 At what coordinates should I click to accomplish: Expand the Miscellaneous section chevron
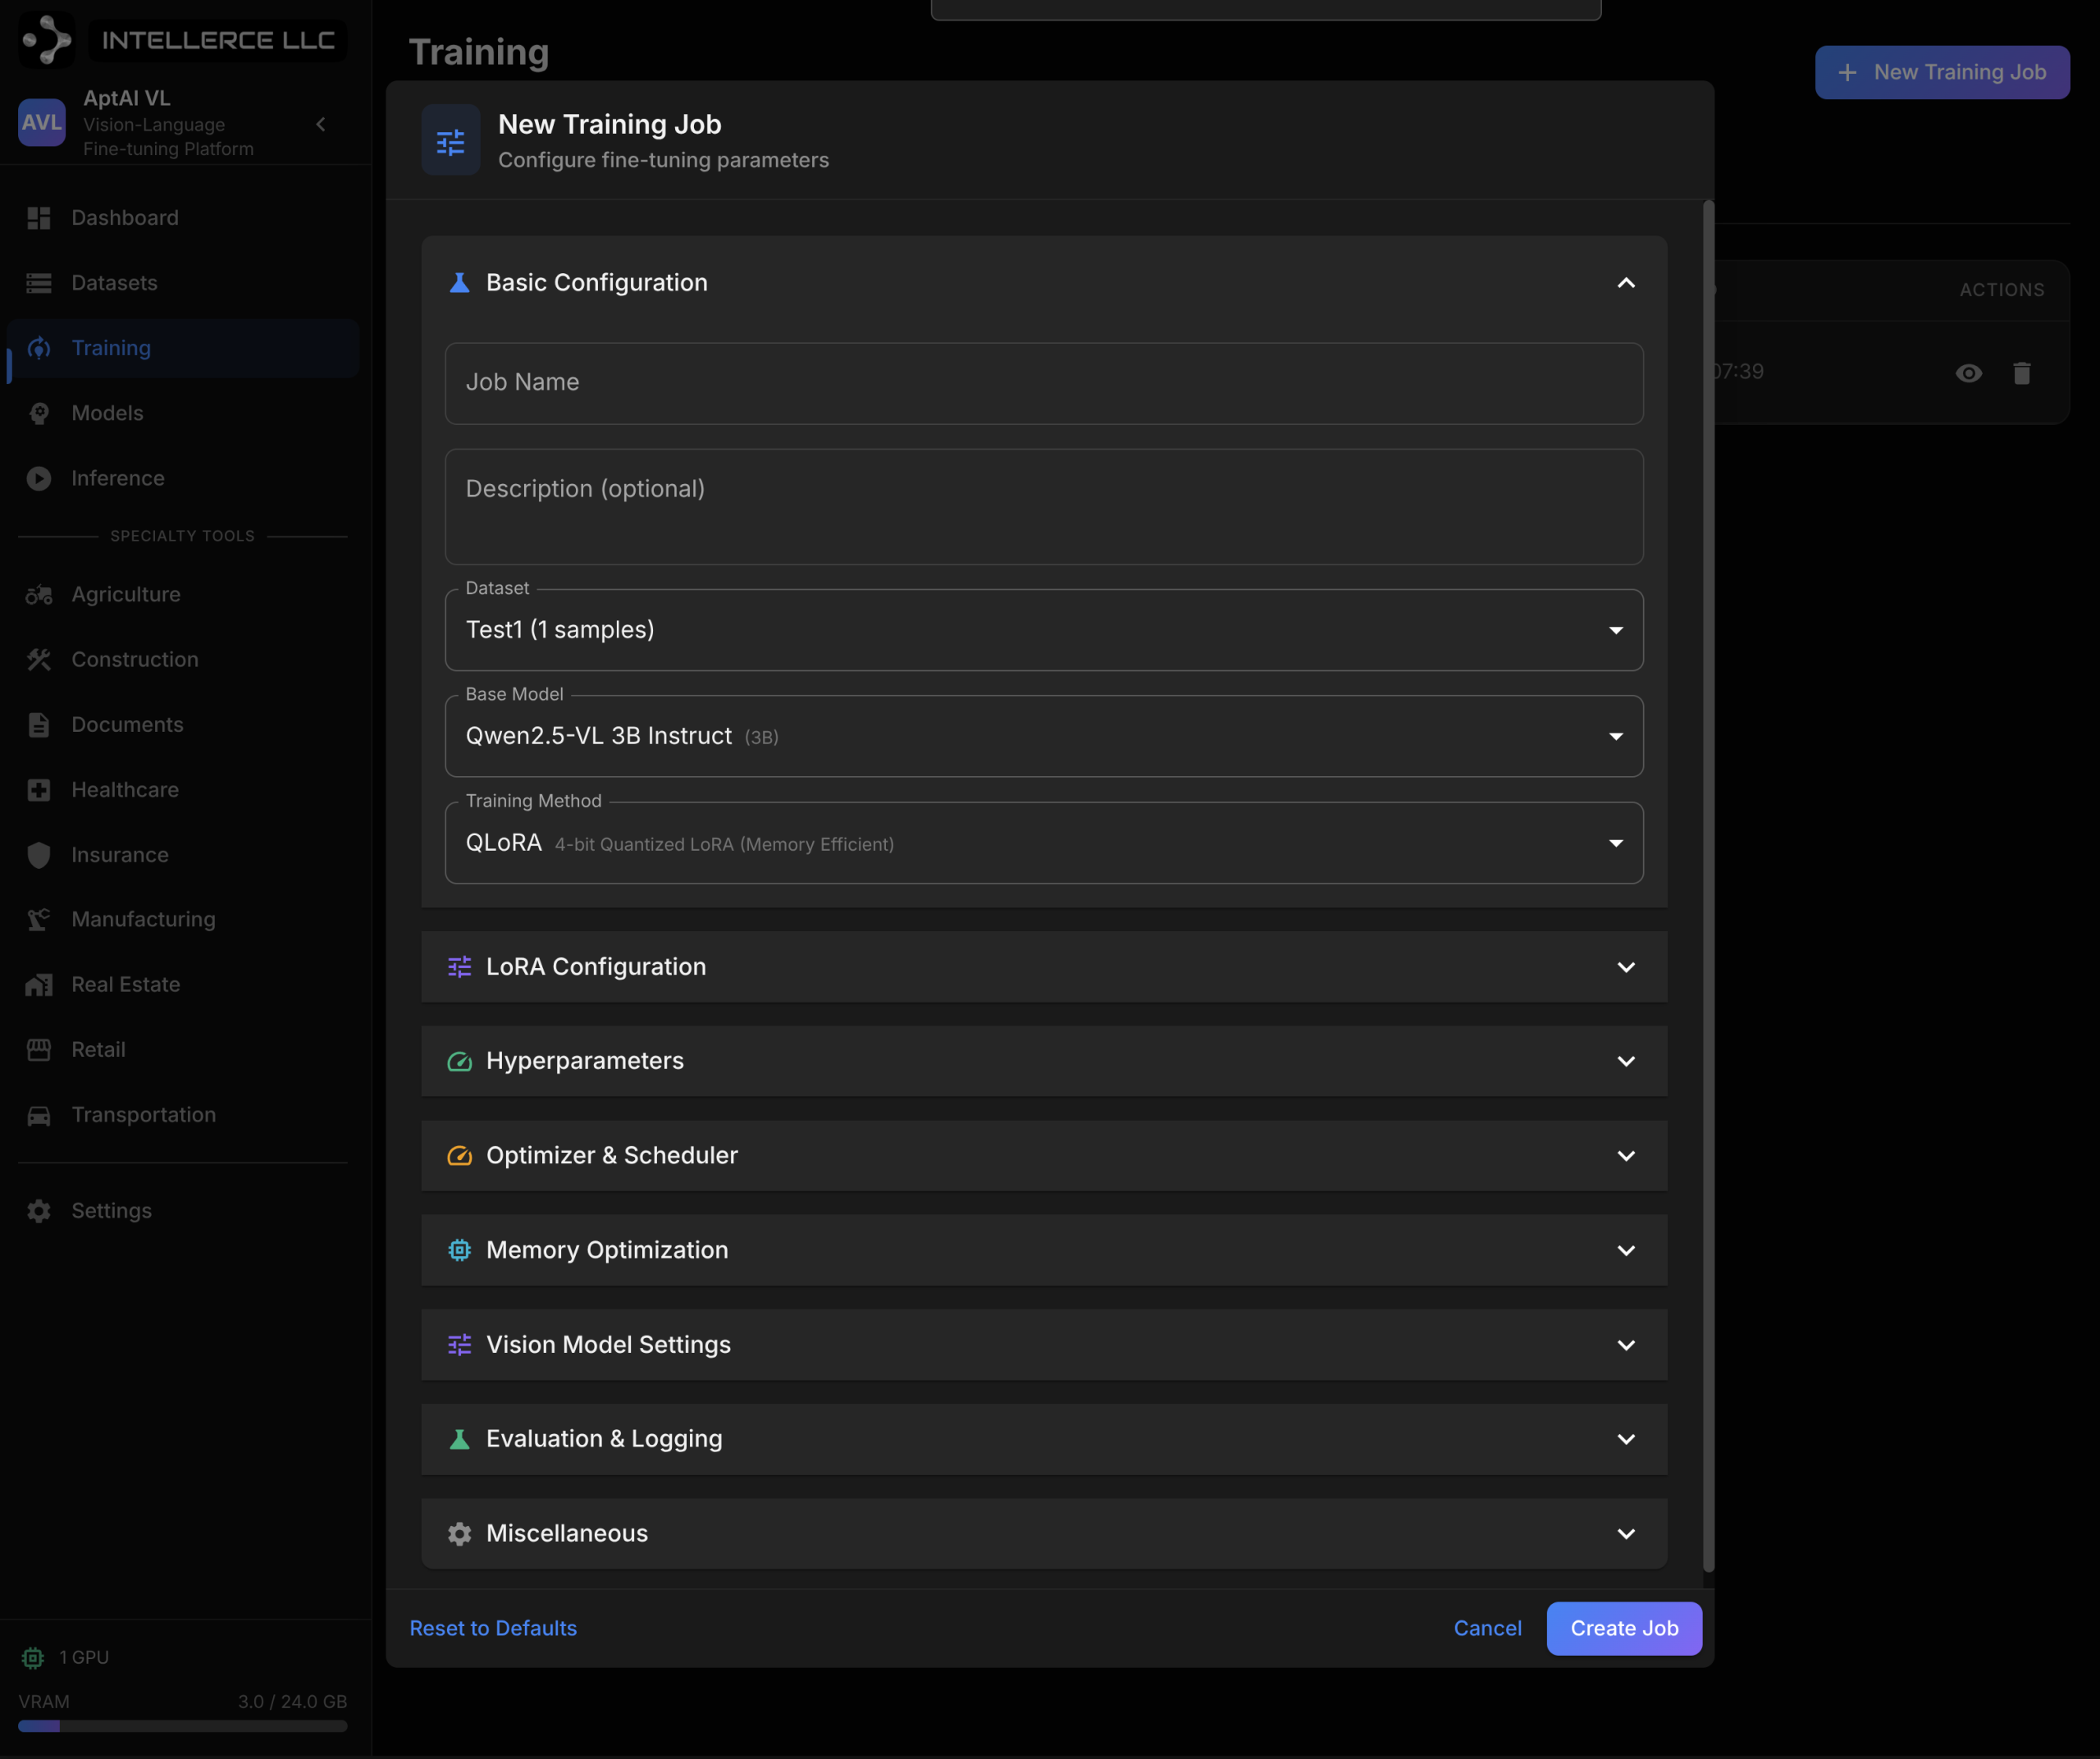pyautogui.click(x=1626, y=1533)
